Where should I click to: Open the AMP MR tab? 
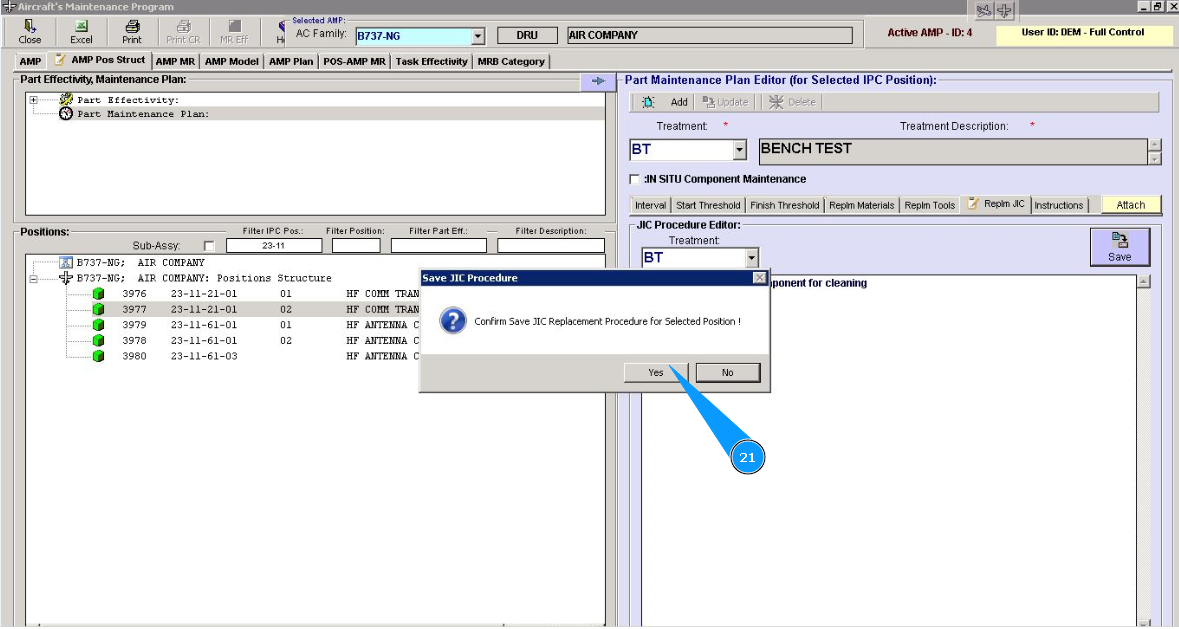point(175,62)
